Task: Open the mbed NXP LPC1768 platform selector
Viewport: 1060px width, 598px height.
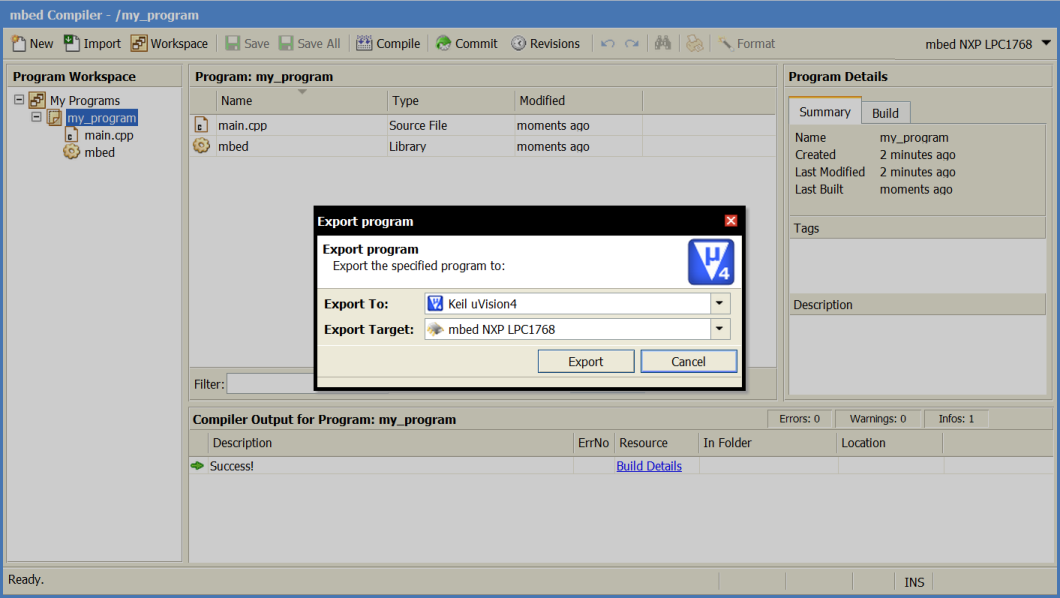Action: coord(988,43)
